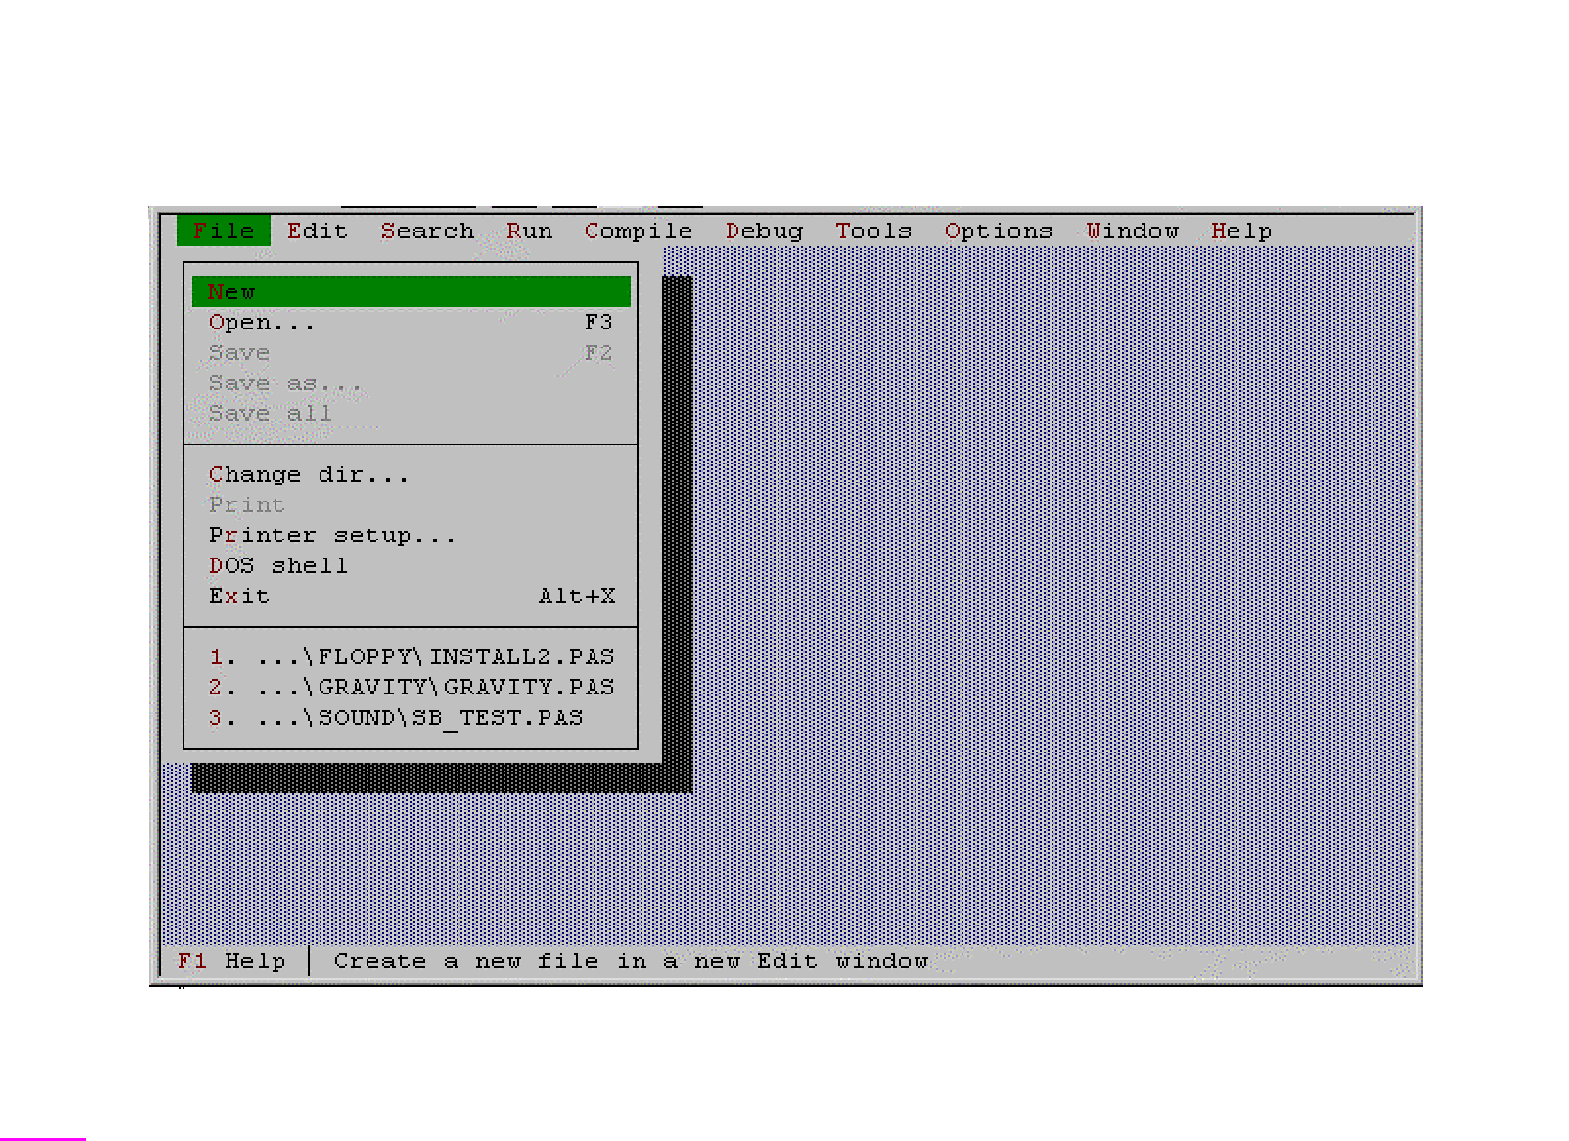Image resolution: width=1569 pixels, height=1141 pixels.
Task: Open the Help menu
Action: 1241,231
